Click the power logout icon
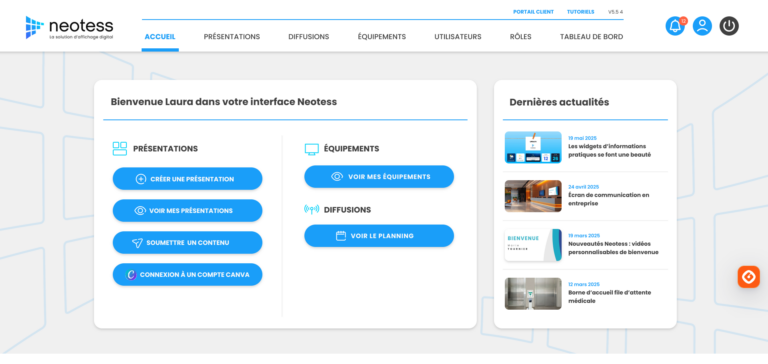 point(729,26)
